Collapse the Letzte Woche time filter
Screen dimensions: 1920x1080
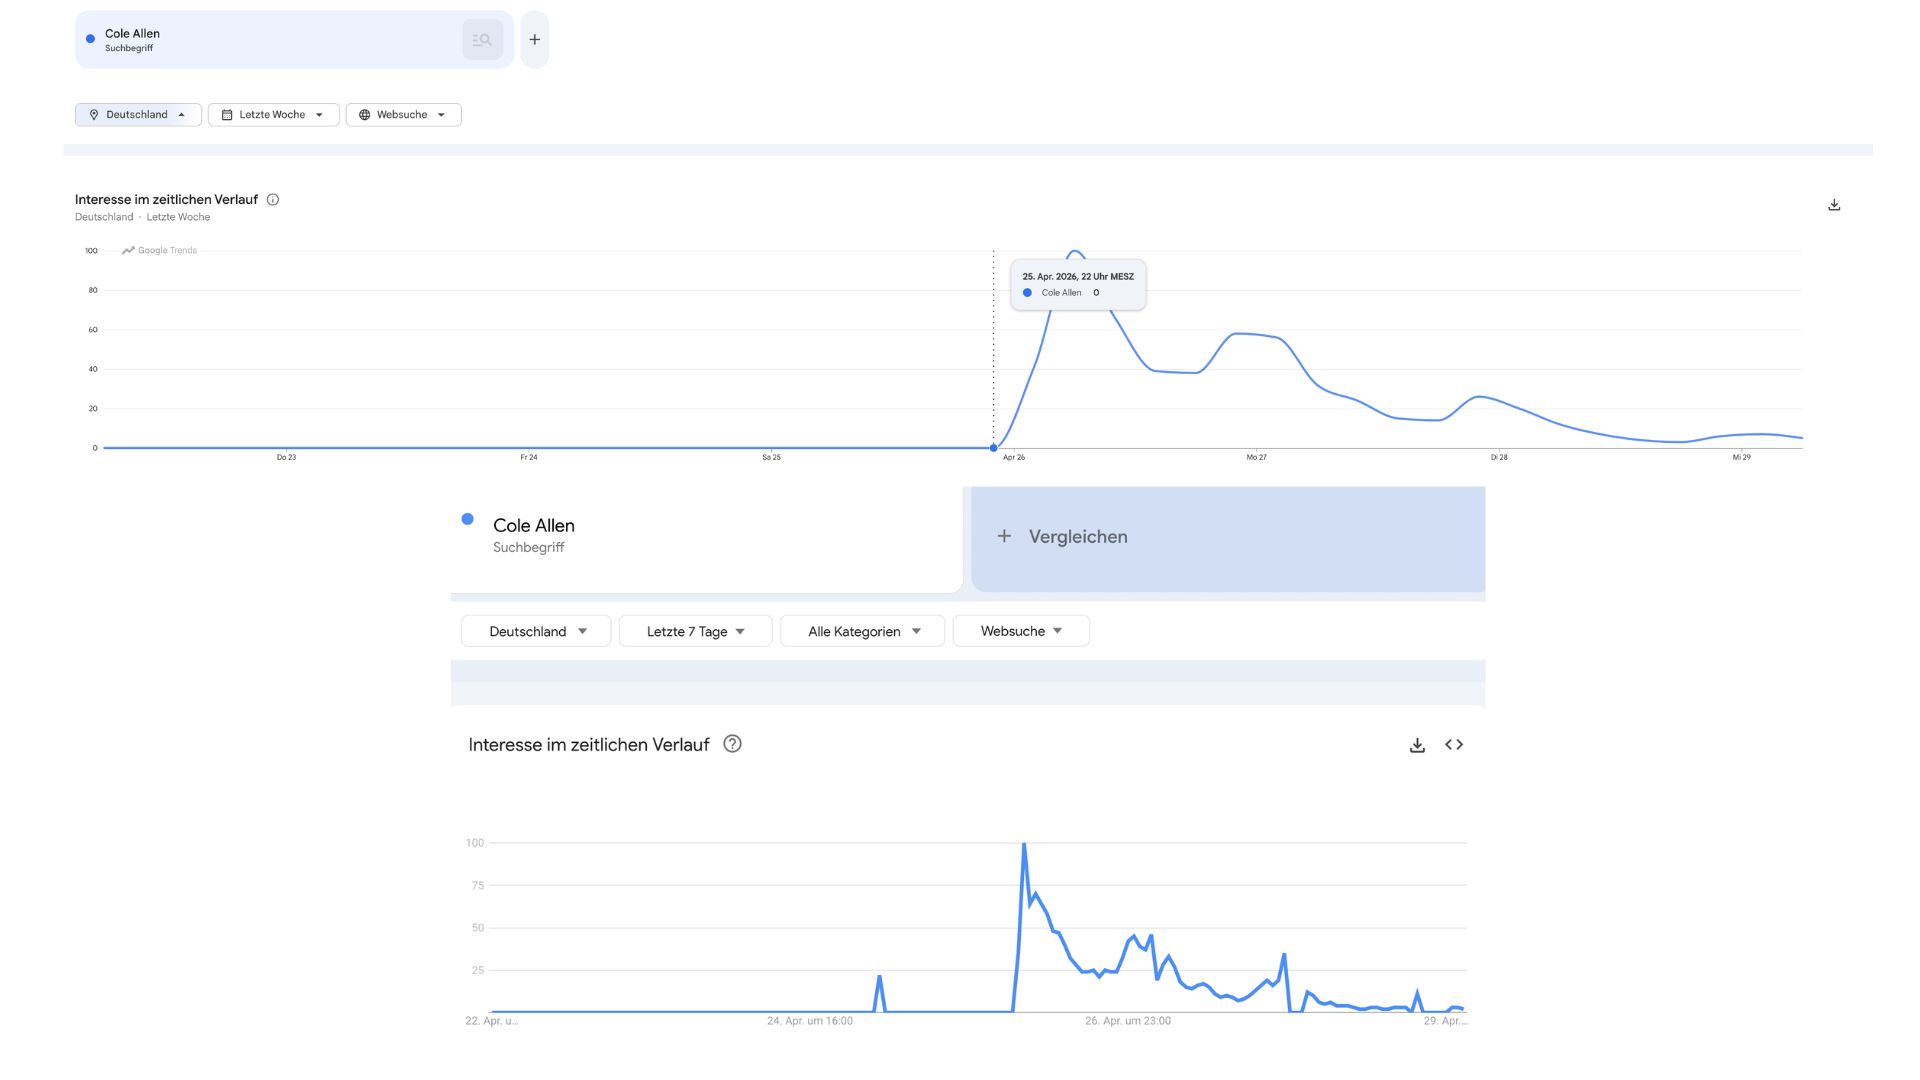click(x=273, y=114)
